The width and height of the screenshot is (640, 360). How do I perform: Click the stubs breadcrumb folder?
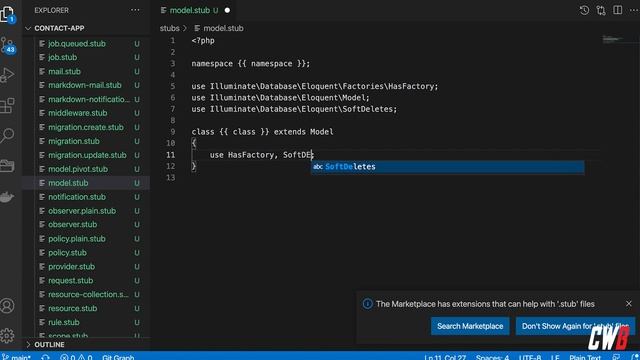click(x=169, y=28)
